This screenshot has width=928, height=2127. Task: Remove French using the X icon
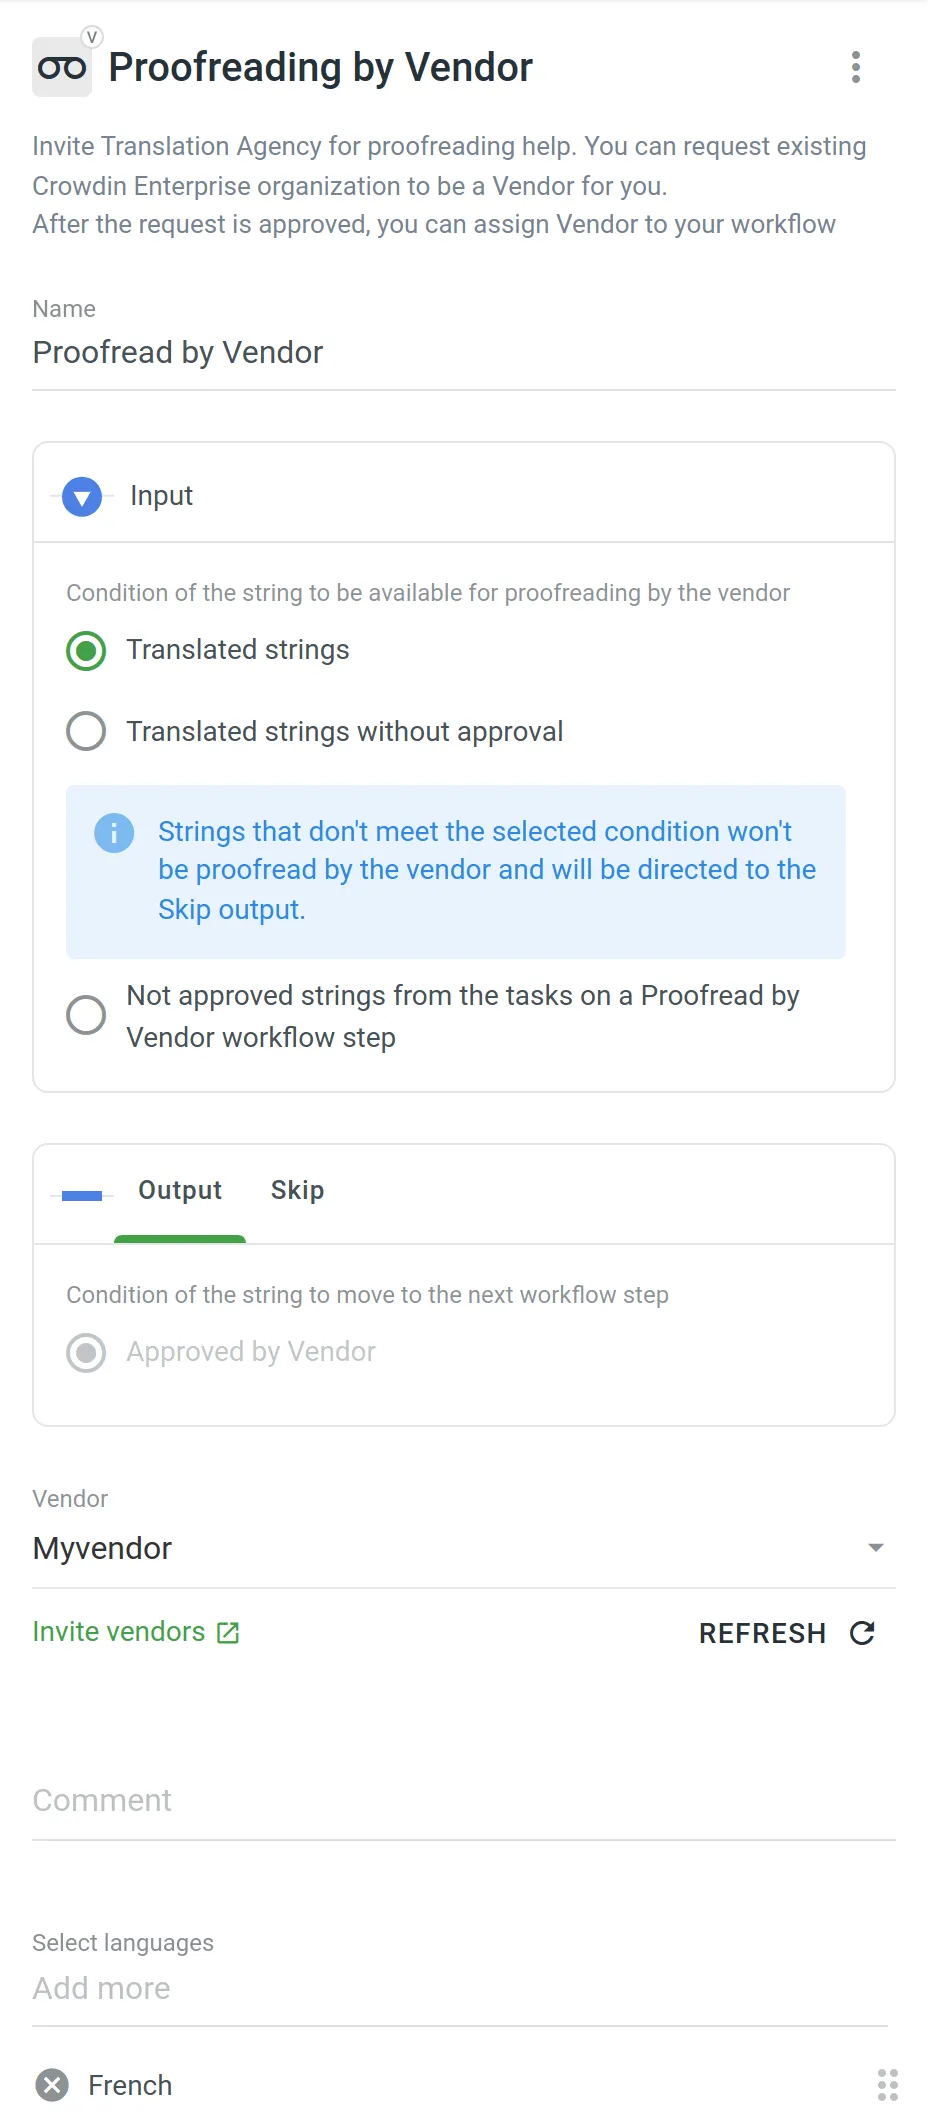(x=53, y=2084)
